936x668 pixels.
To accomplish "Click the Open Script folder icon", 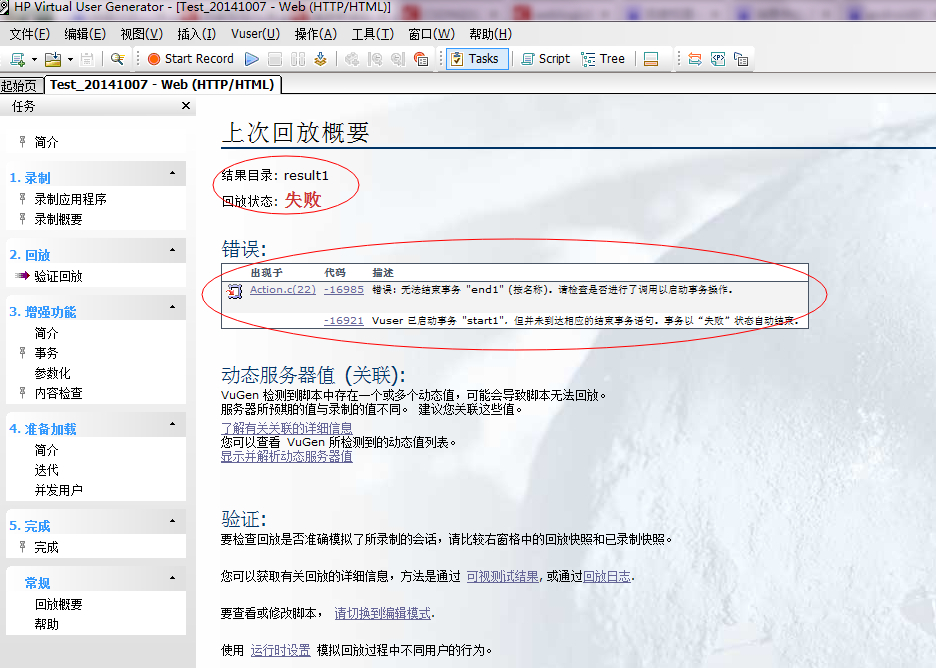I will coord(53,59).
